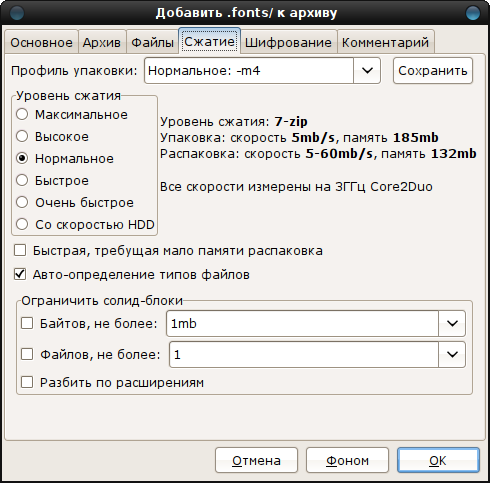Viewport: 490px width, 483px height.
Task: Select the Сжатие tab
Action: coord(210,41)
